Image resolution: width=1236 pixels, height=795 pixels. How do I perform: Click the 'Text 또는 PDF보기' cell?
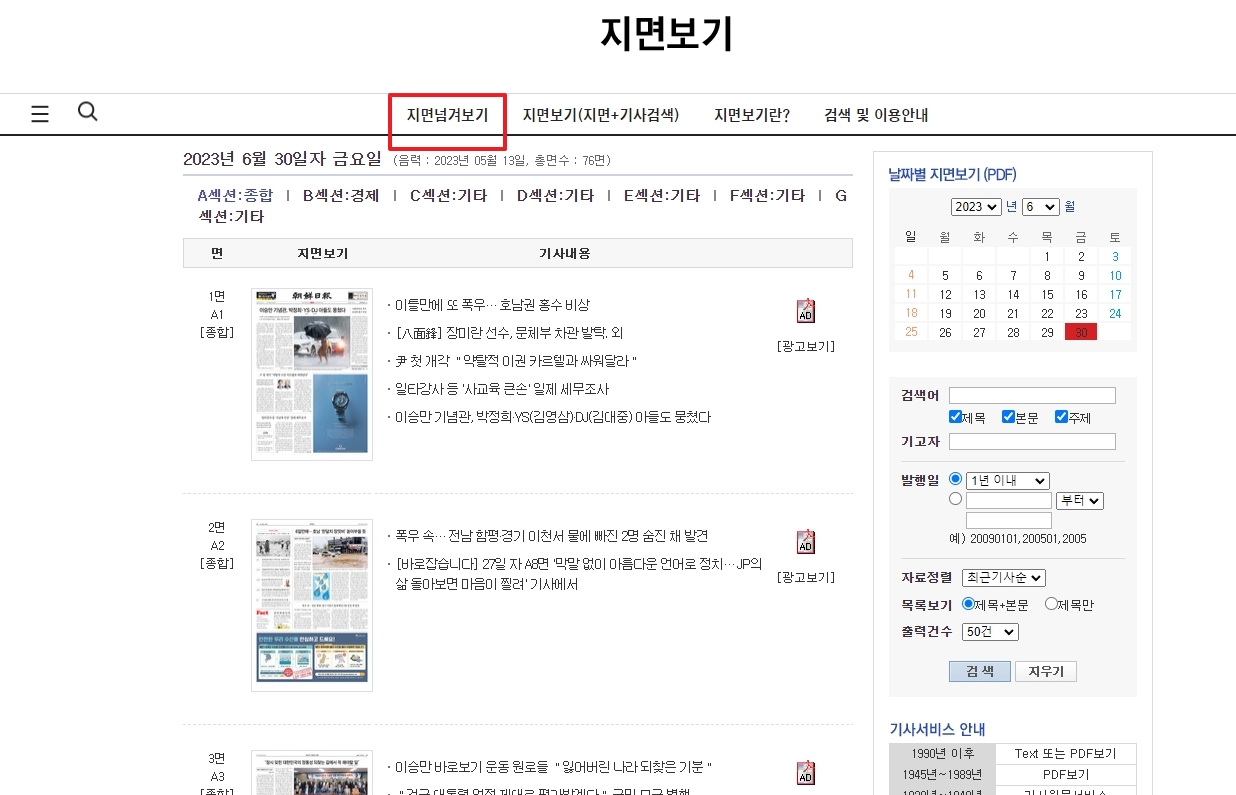pos(1066,754)
